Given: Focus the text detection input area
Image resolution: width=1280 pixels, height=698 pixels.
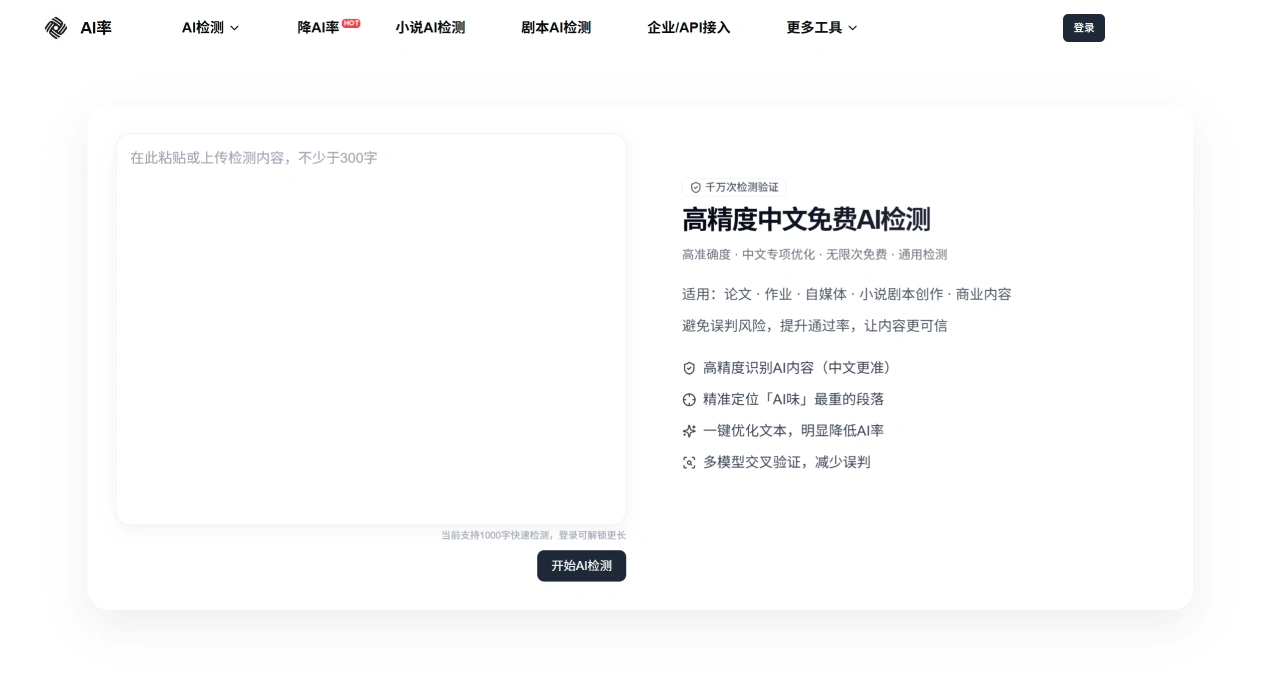Looking at the screenshot, I should 371,329.
